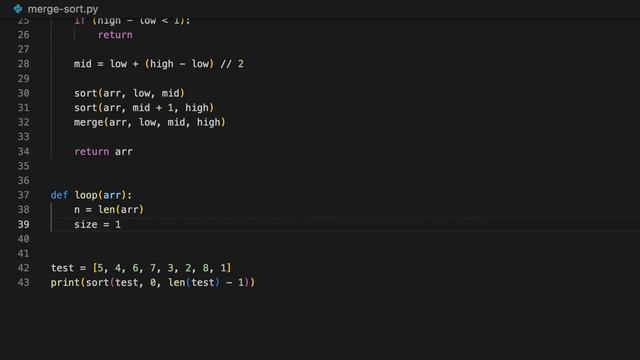Click line number 26 in the gutter

pyautogui.click(x=24, y=35)
